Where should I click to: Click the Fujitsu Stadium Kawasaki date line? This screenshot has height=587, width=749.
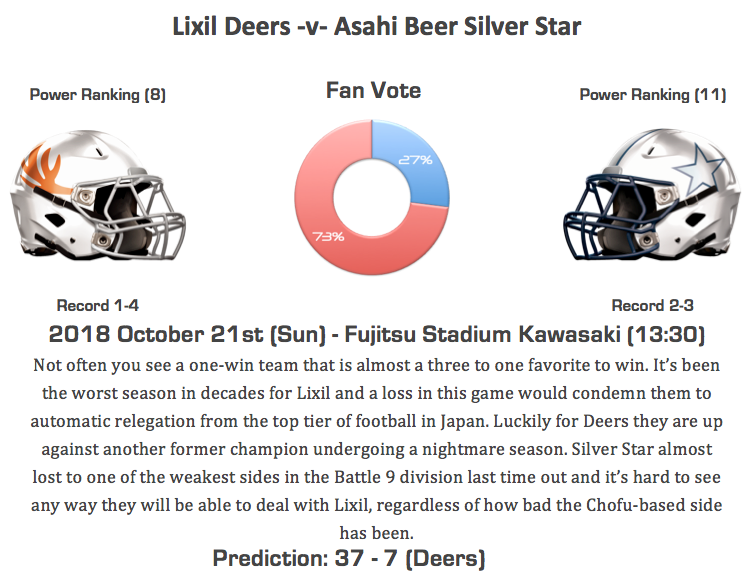coord(376,334)
